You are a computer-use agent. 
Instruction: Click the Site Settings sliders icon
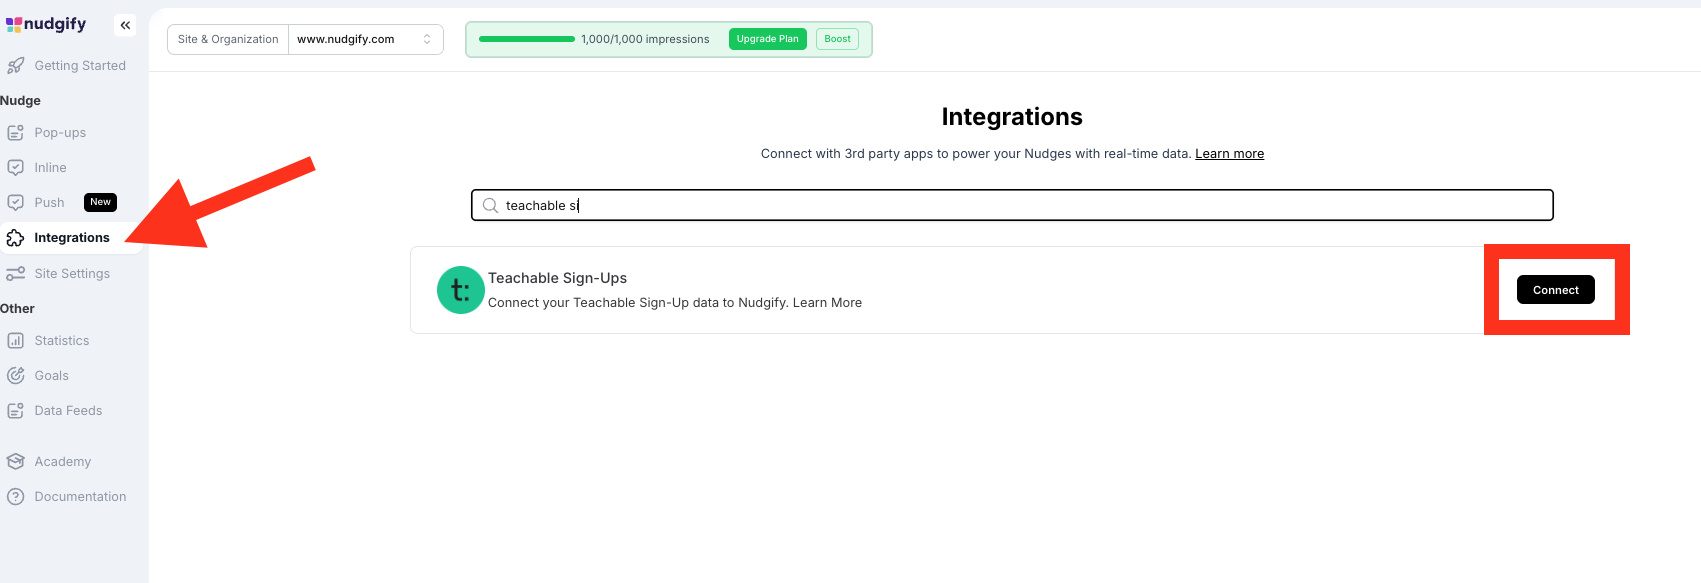click(x=15, y=274)
